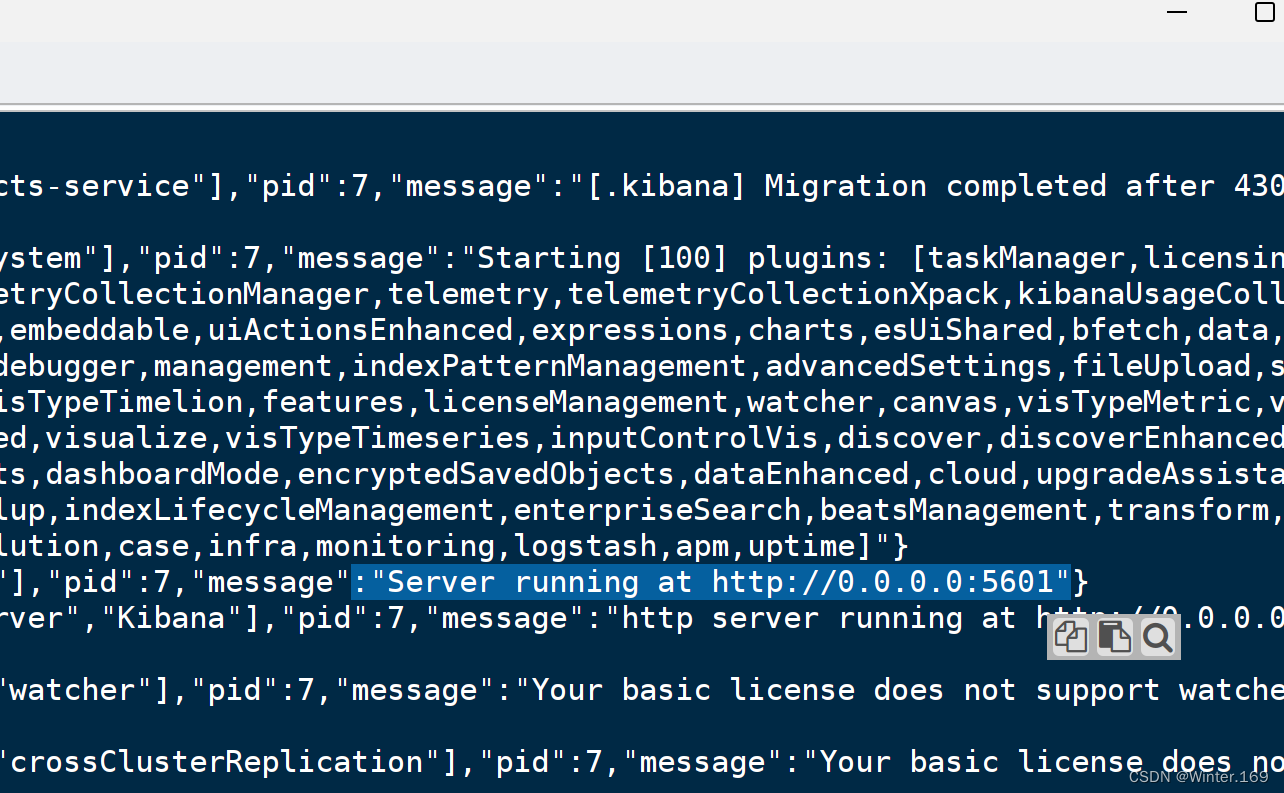1284x793 pixels.
Task: Click "Starting [100] plugins" message text
Action: pos(675,258)
